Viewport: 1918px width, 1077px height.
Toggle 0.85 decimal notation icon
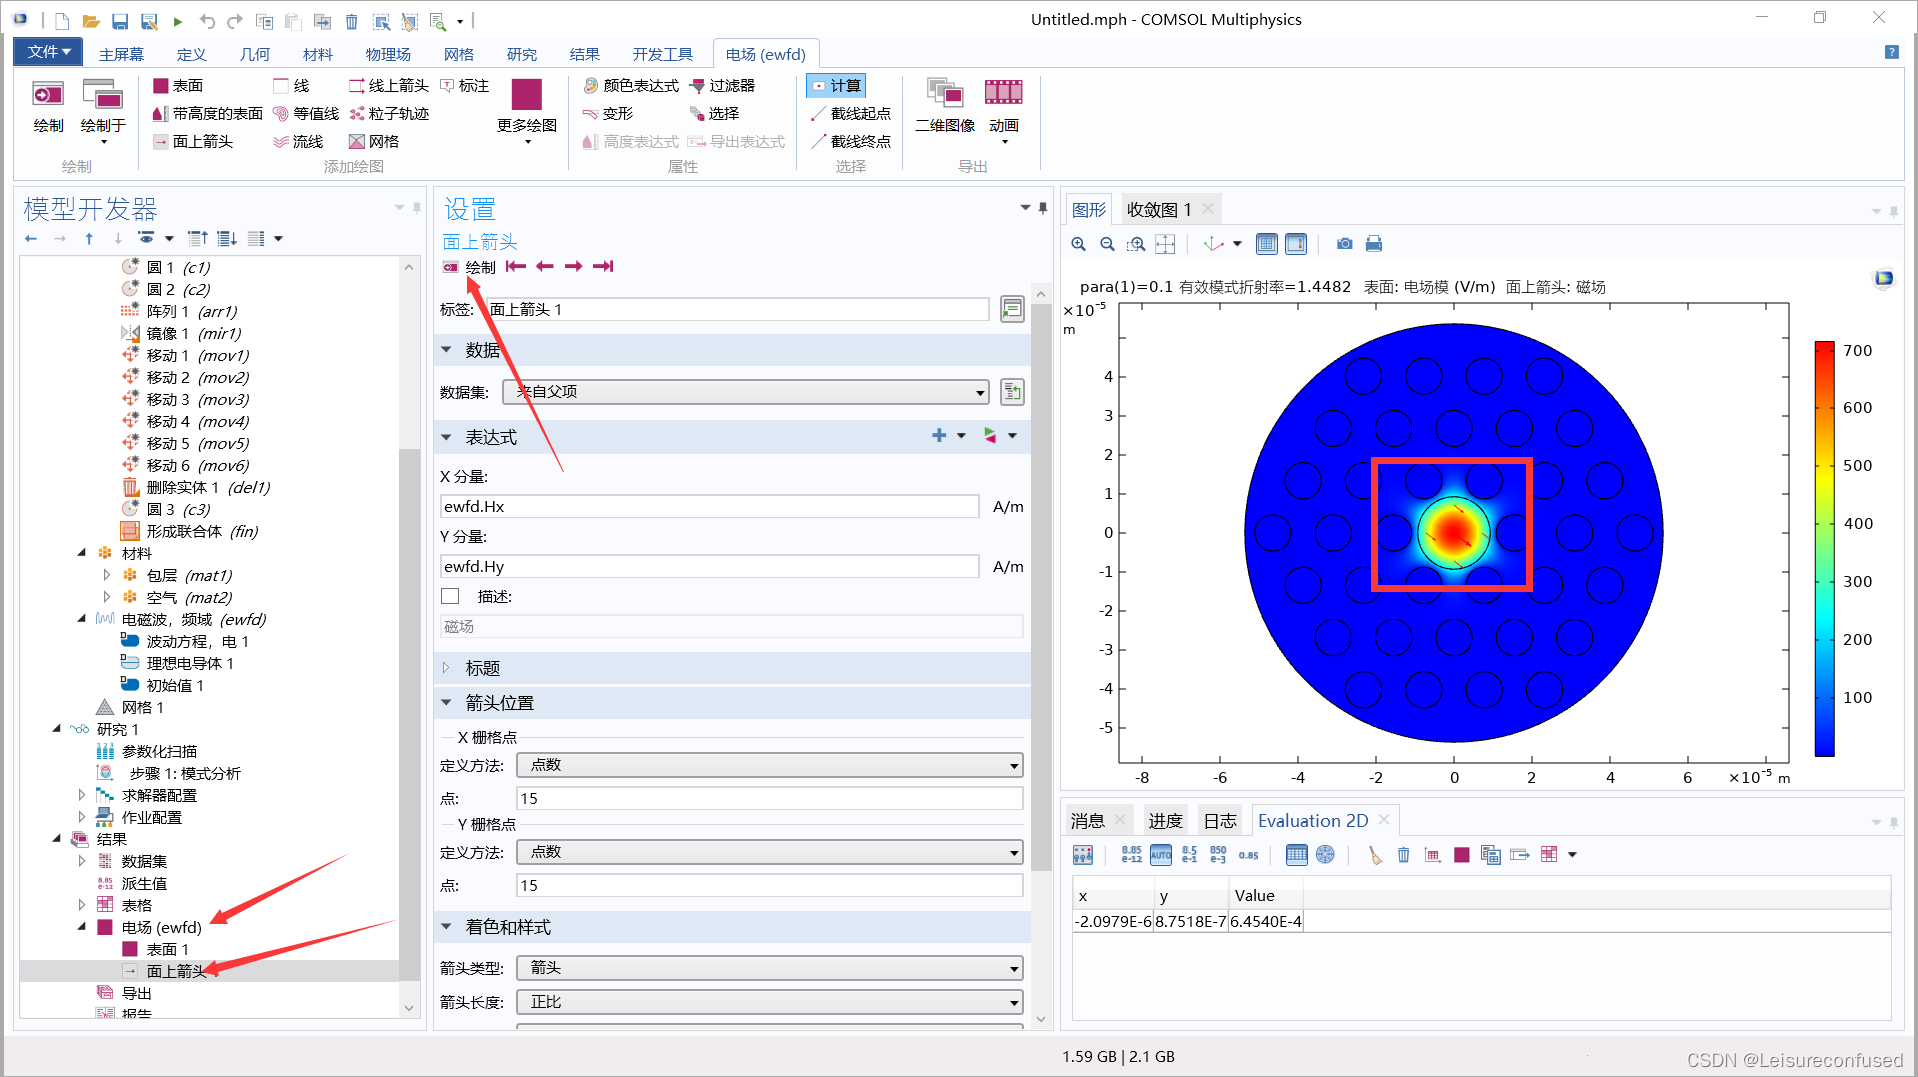[1248, 855]
